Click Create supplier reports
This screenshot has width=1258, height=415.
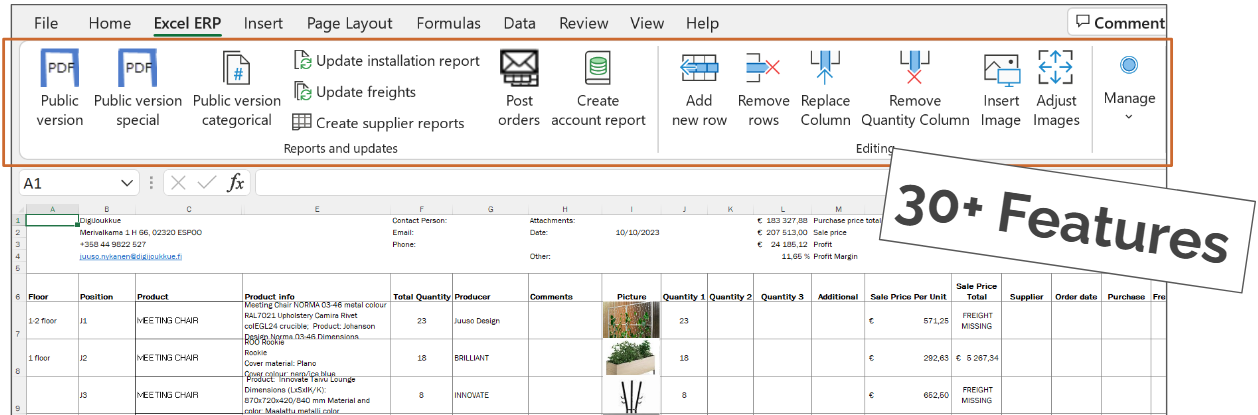378,123
